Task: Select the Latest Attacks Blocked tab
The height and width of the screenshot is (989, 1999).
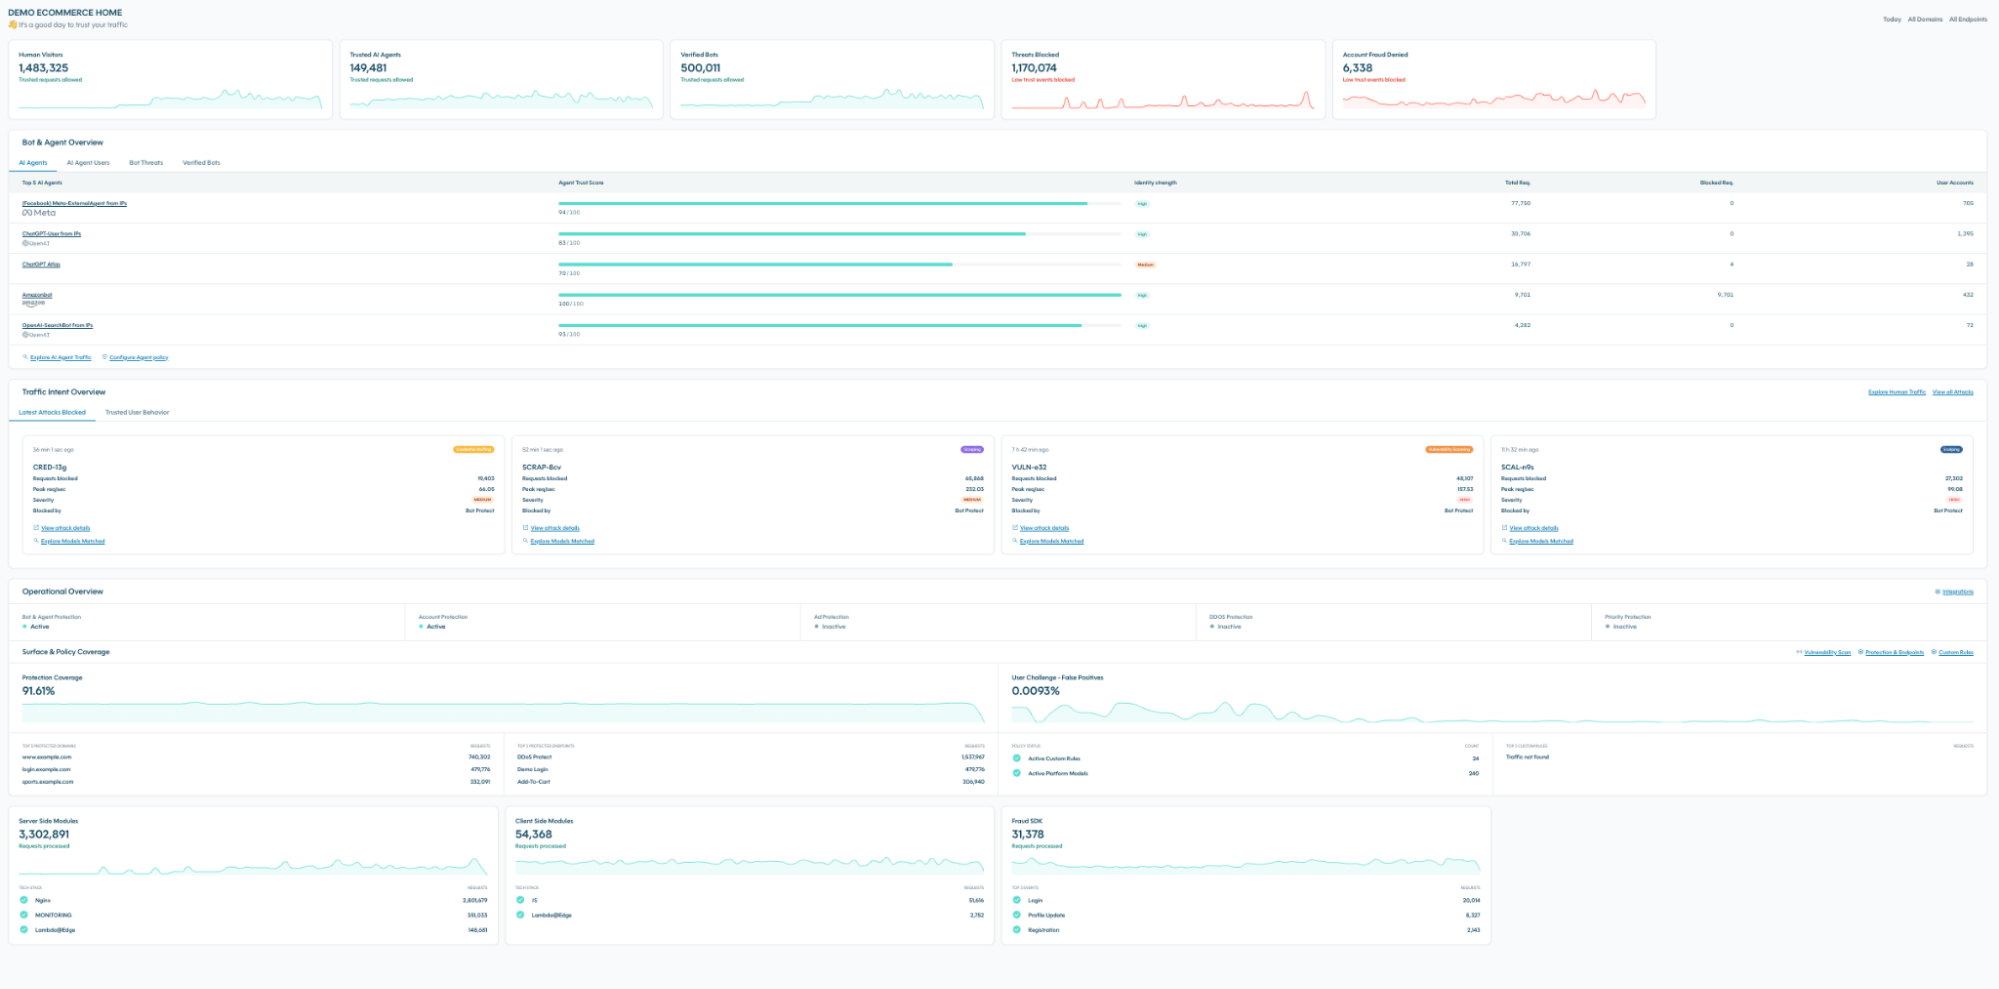Action: (52, 412)
